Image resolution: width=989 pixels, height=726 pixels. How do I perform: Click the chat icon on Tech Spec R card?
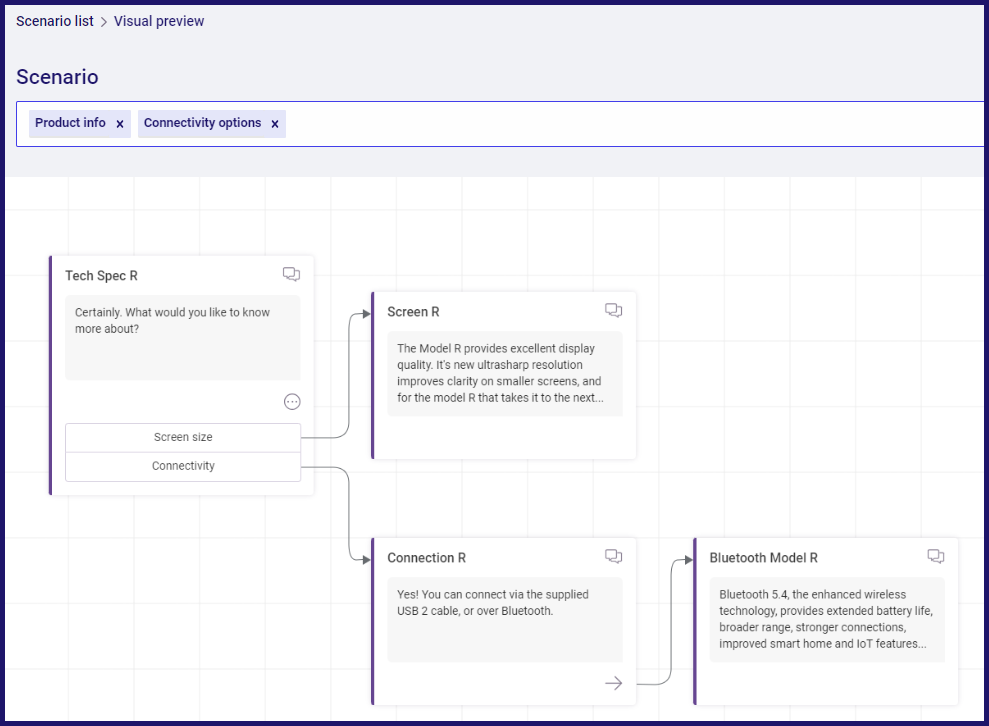291,274
